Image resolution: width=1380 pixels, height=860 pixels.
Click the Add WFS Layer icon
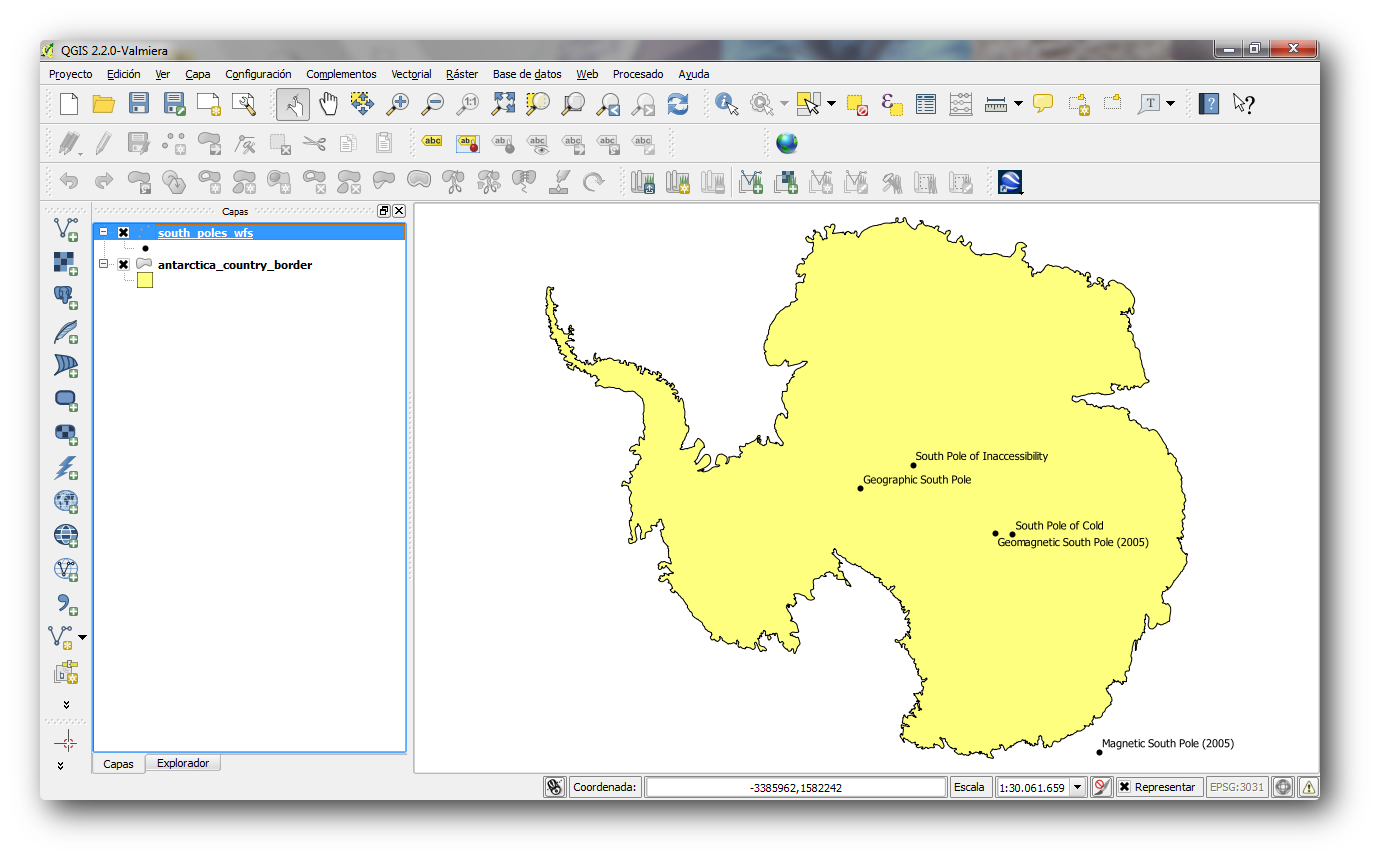[66, 569]
